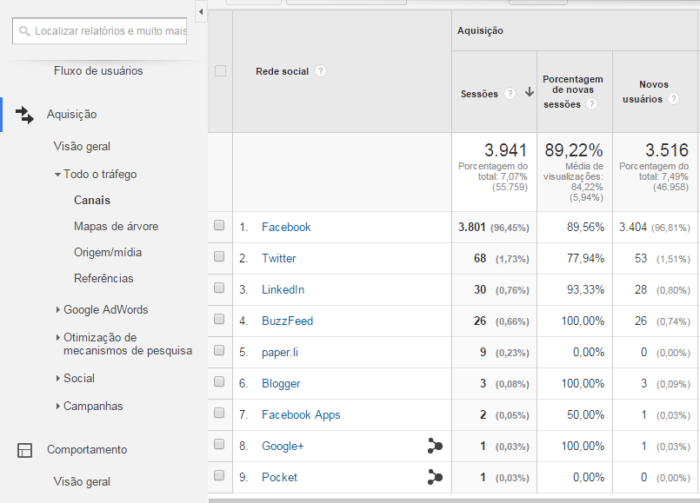The height and width of the screenshot is (503, 700).
Task: Open the Twitter social network link
Action: 279,258
